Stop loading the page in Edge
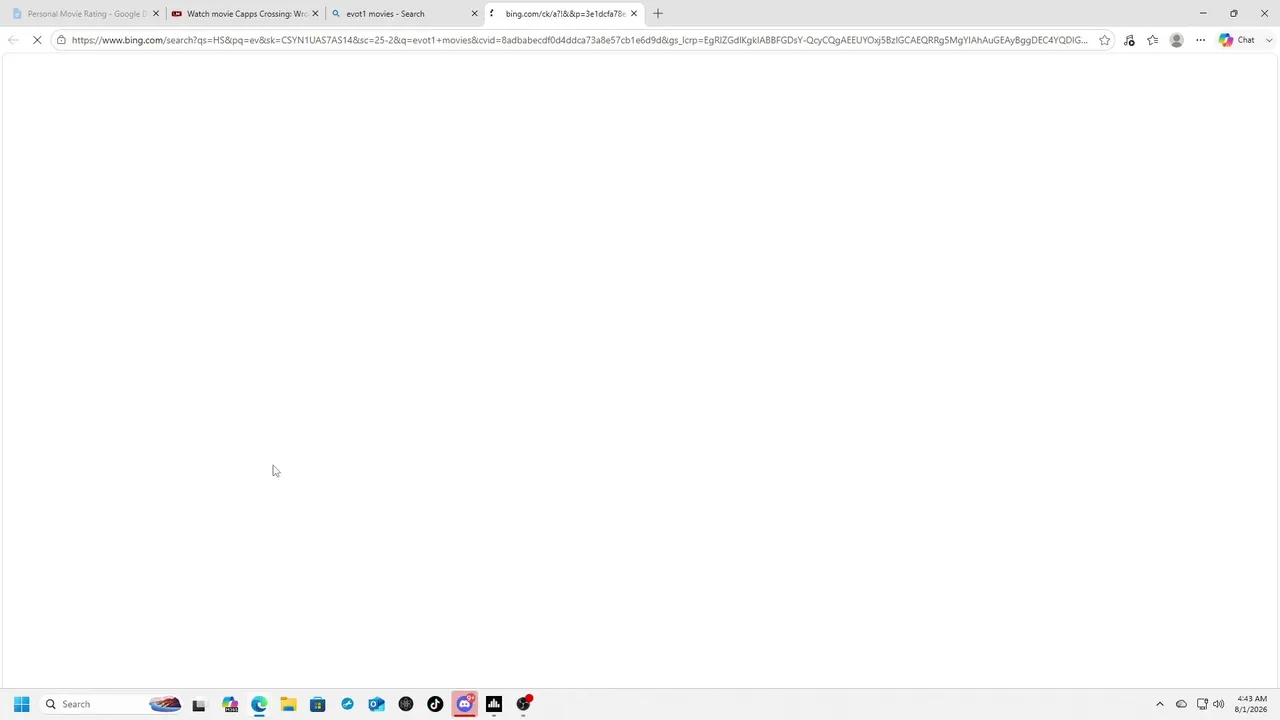Image resolution: width=1280 pixels, height=720 pixels. tap(37, 40)
